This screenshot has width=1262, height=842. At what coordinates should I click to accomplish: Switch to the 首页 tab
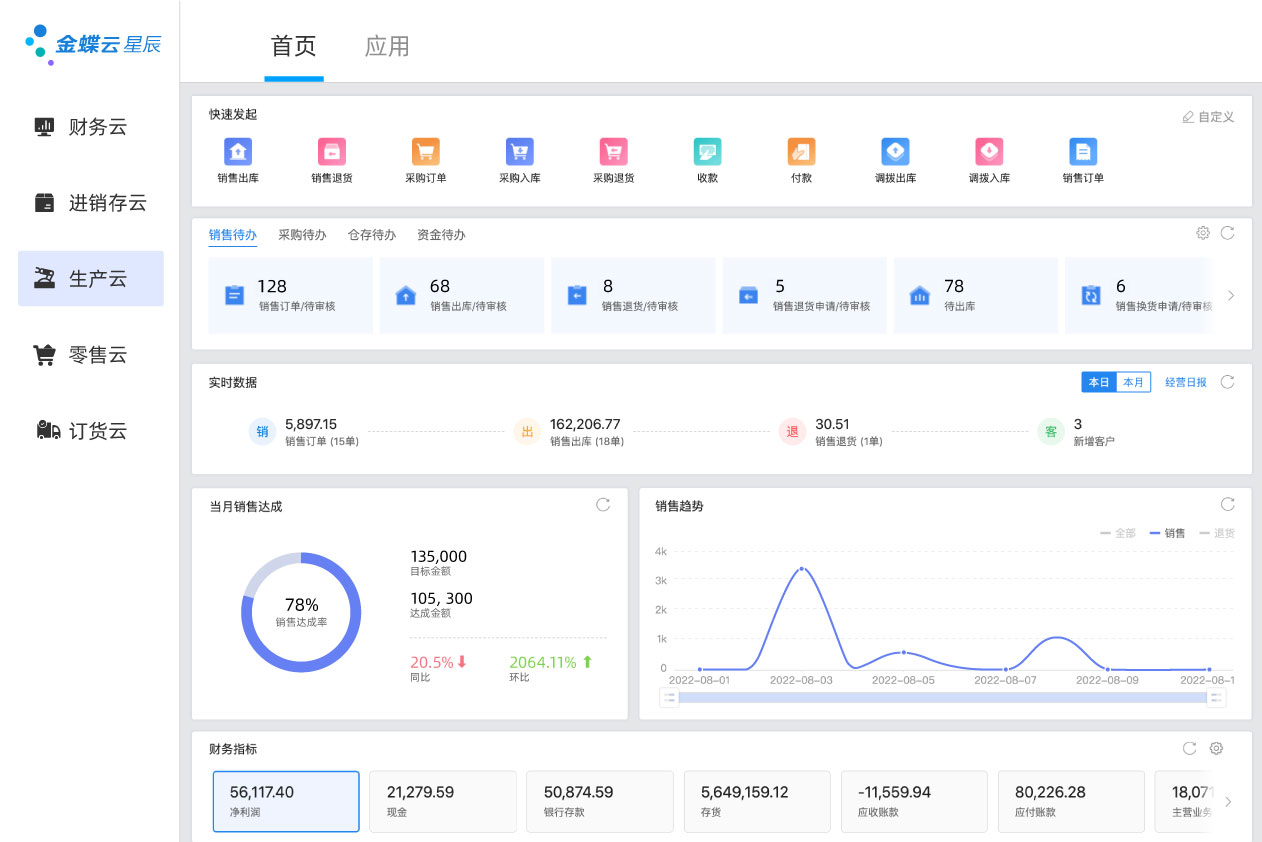[294, 46]
